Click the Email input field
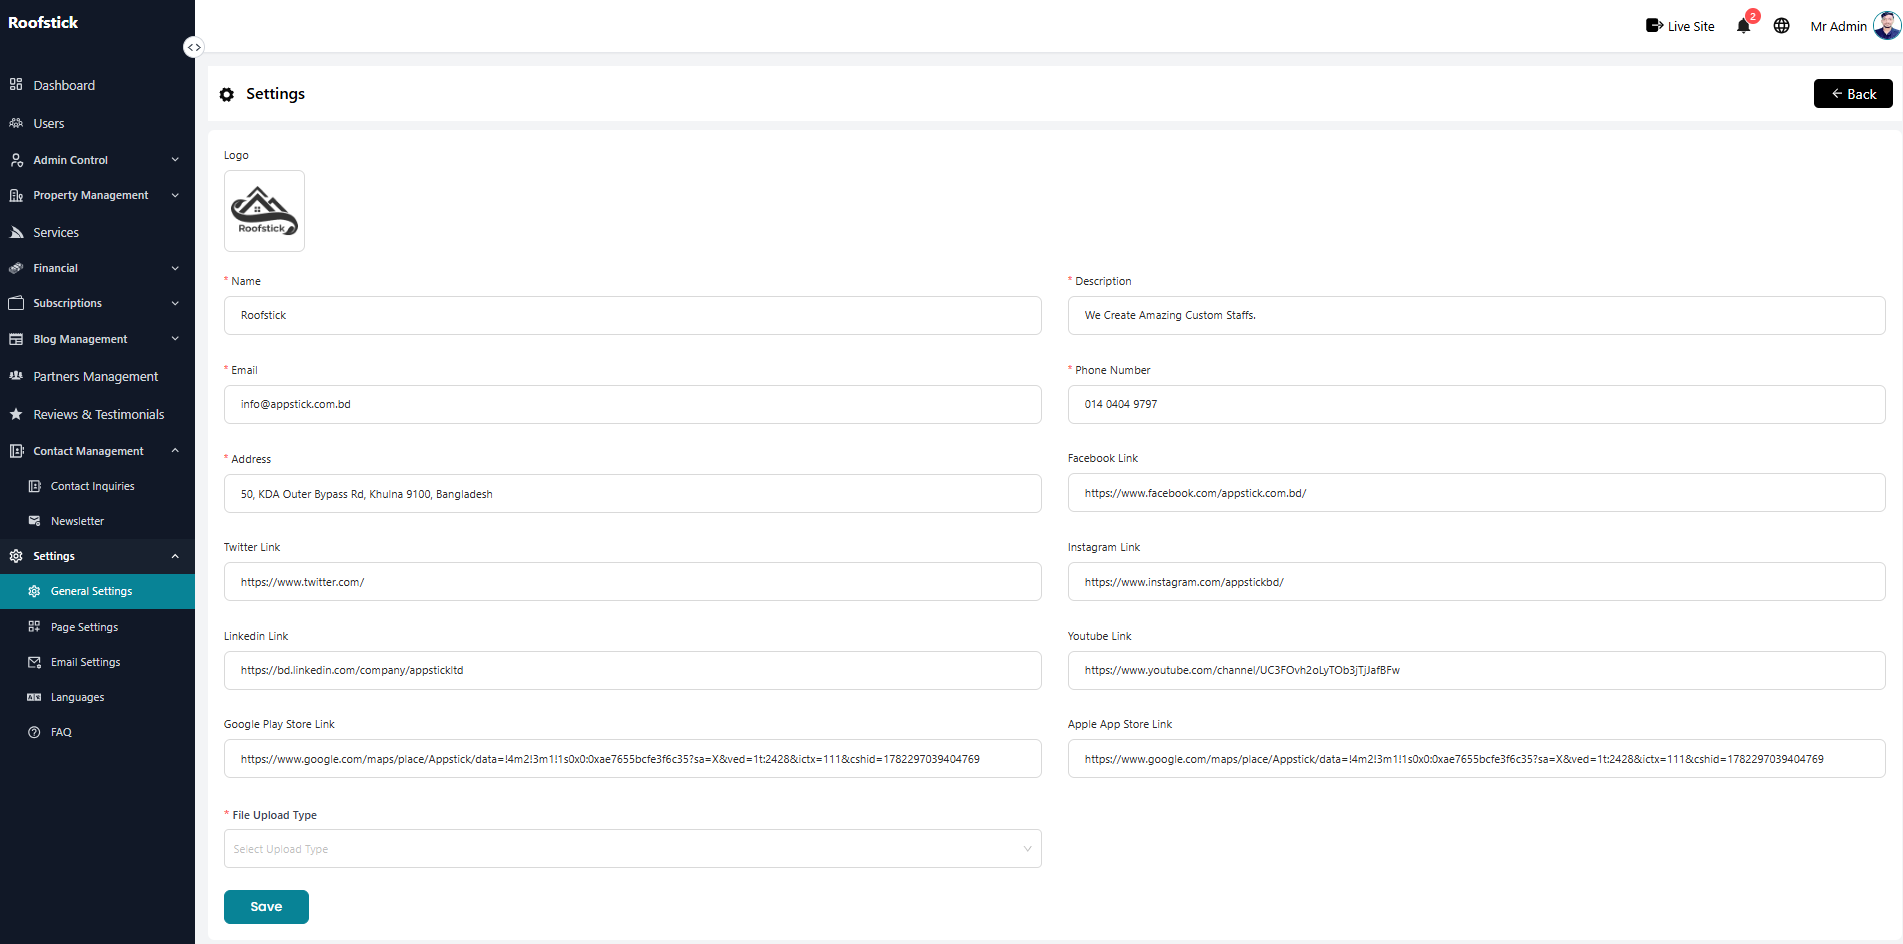This screenshot has height=944, width=1903. click(632, 404)
